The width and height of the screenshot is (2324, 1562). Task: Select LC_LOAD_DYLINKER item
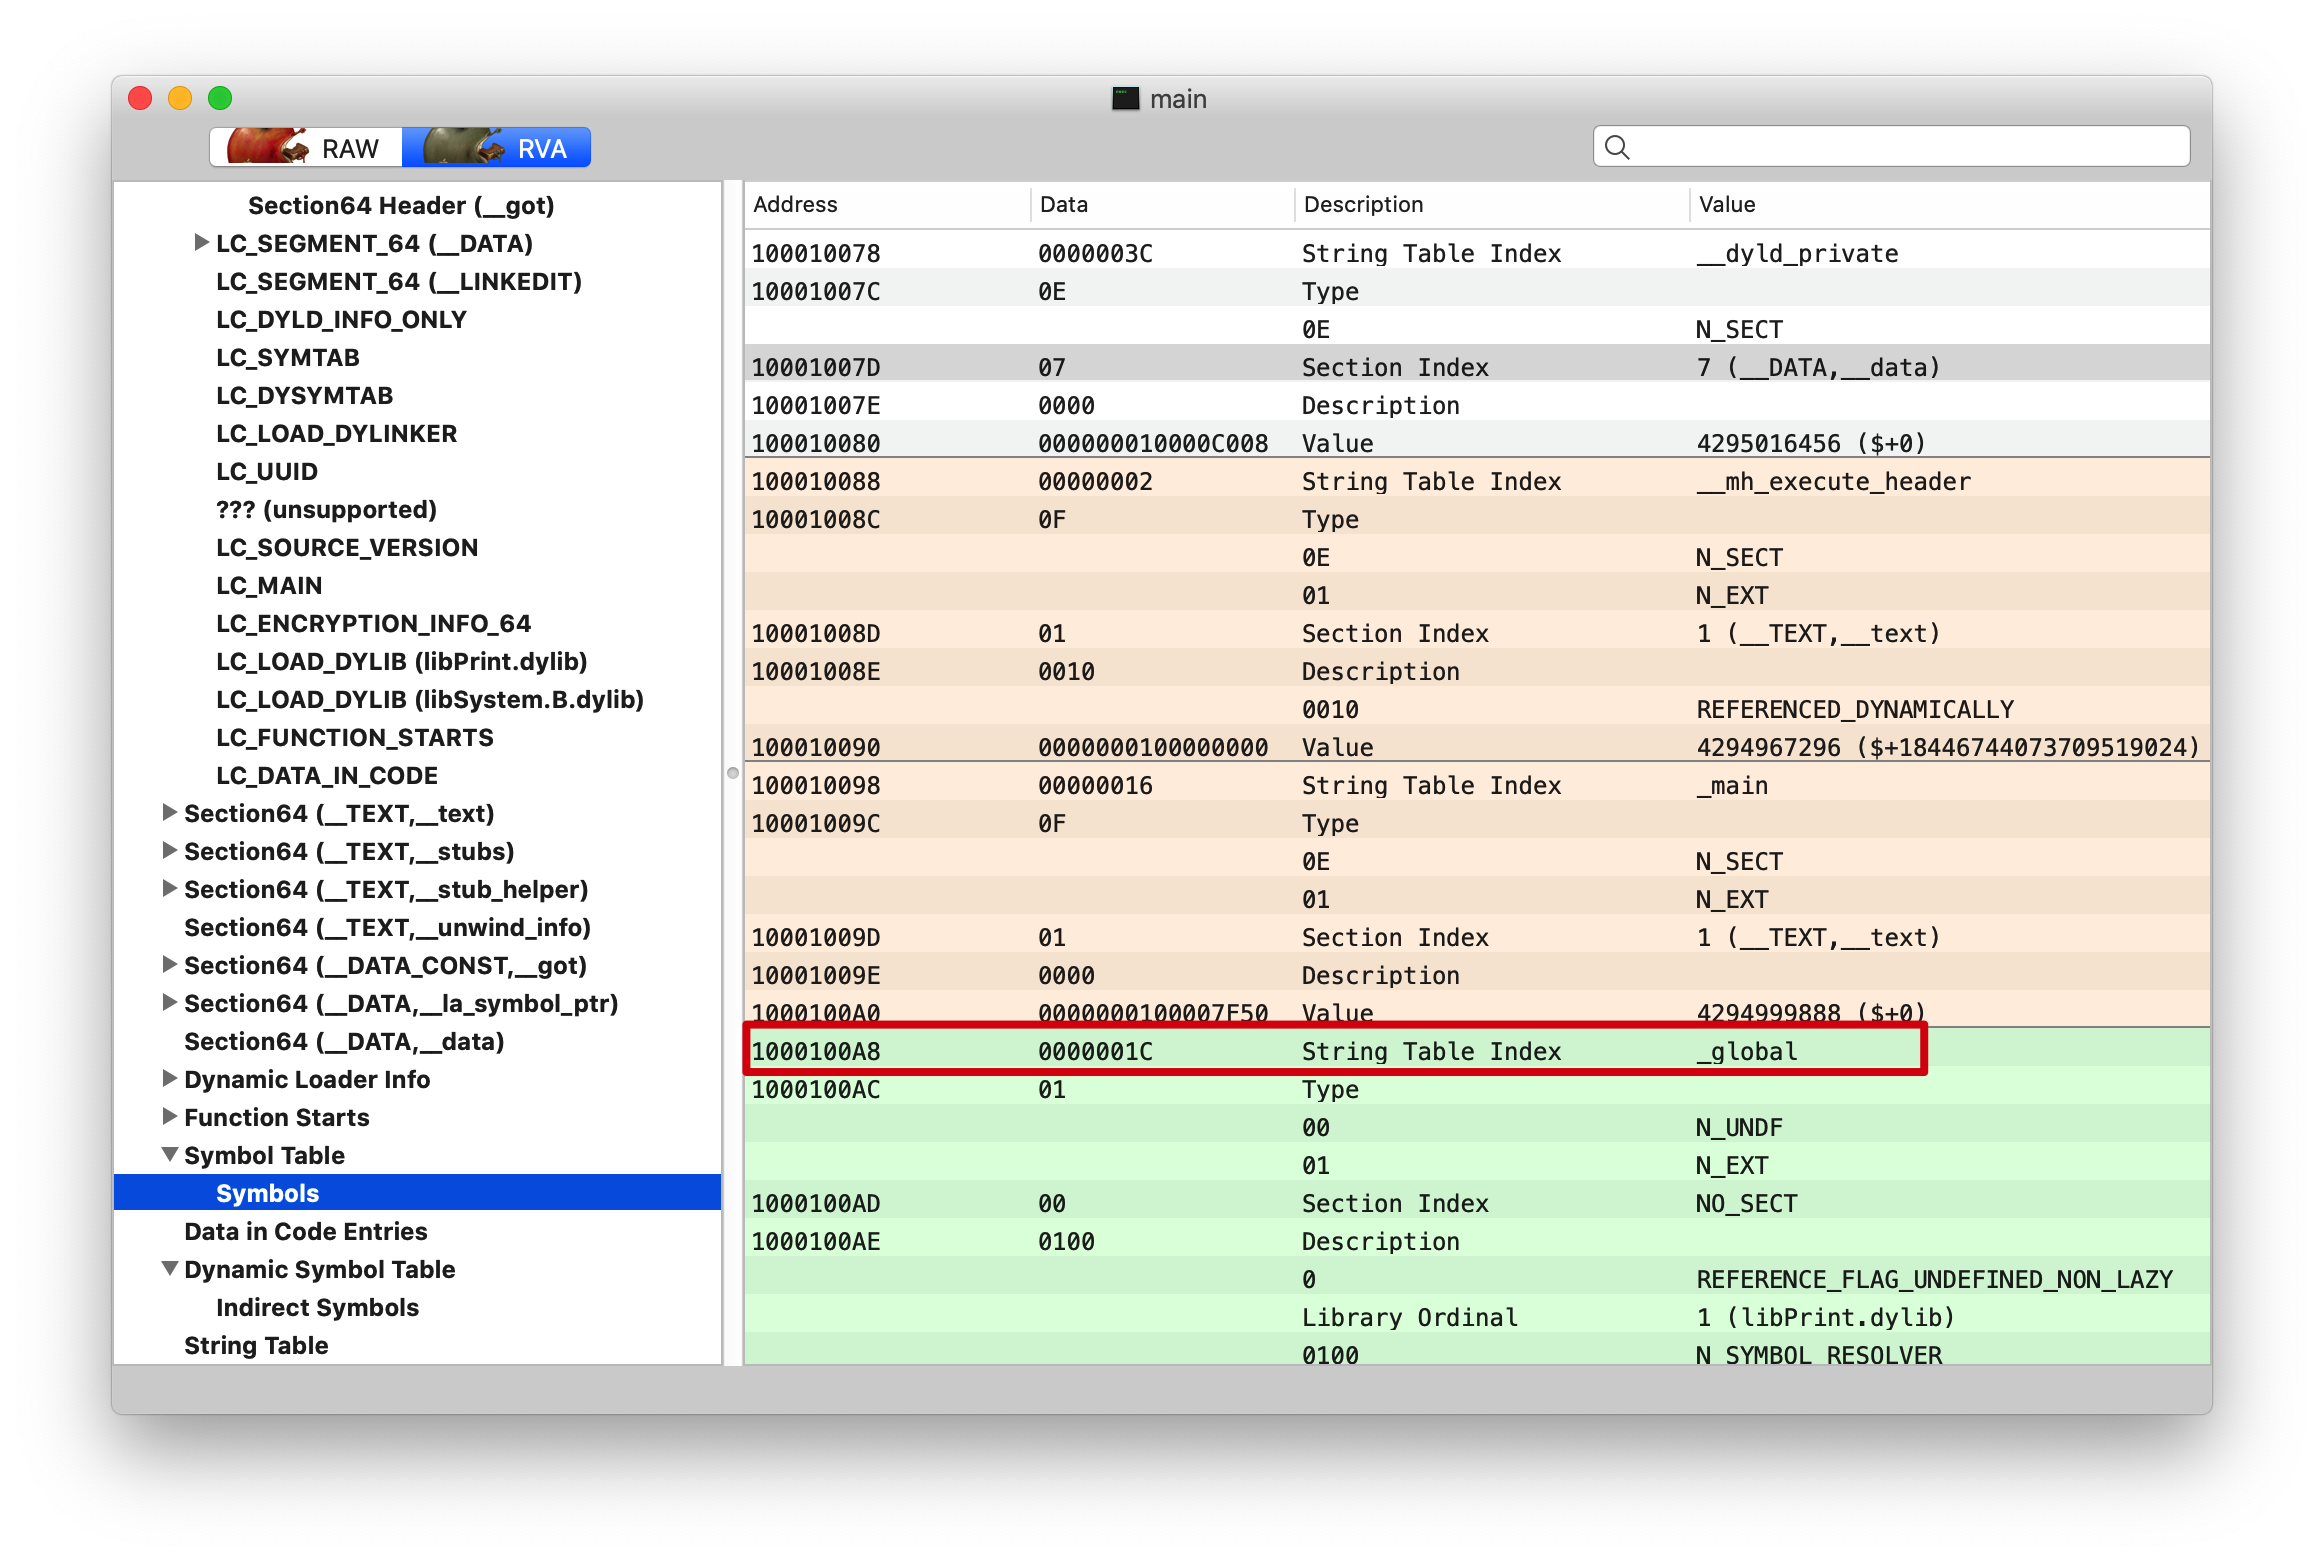337,433
